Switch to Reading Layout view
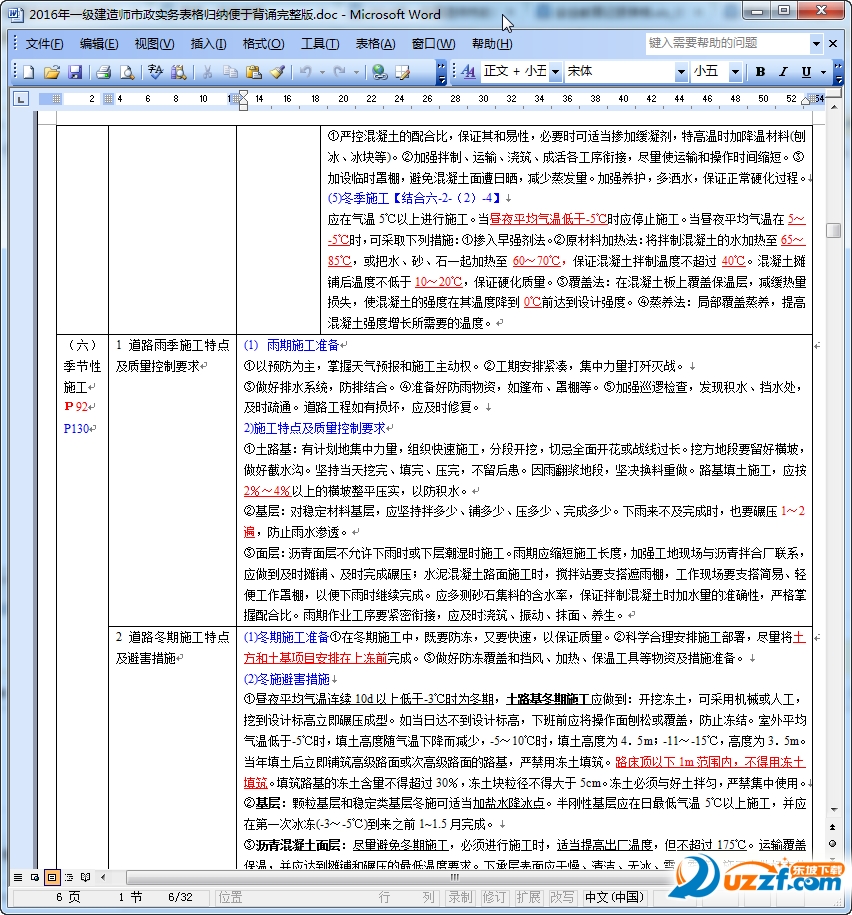 [x=86, y=877]
